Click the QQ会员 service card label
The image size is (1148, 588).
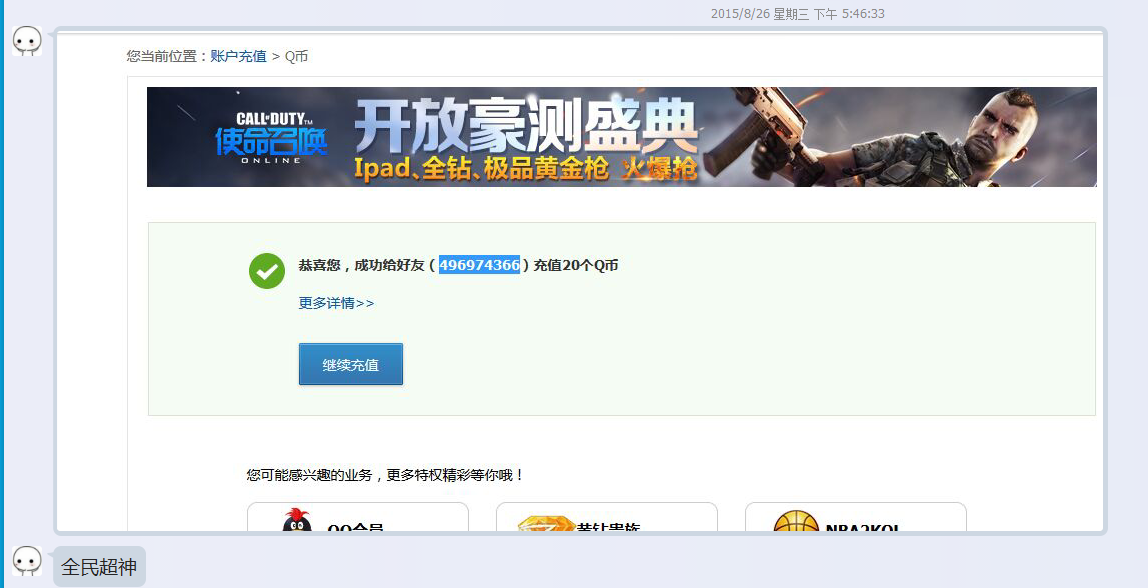click(356, 527)
